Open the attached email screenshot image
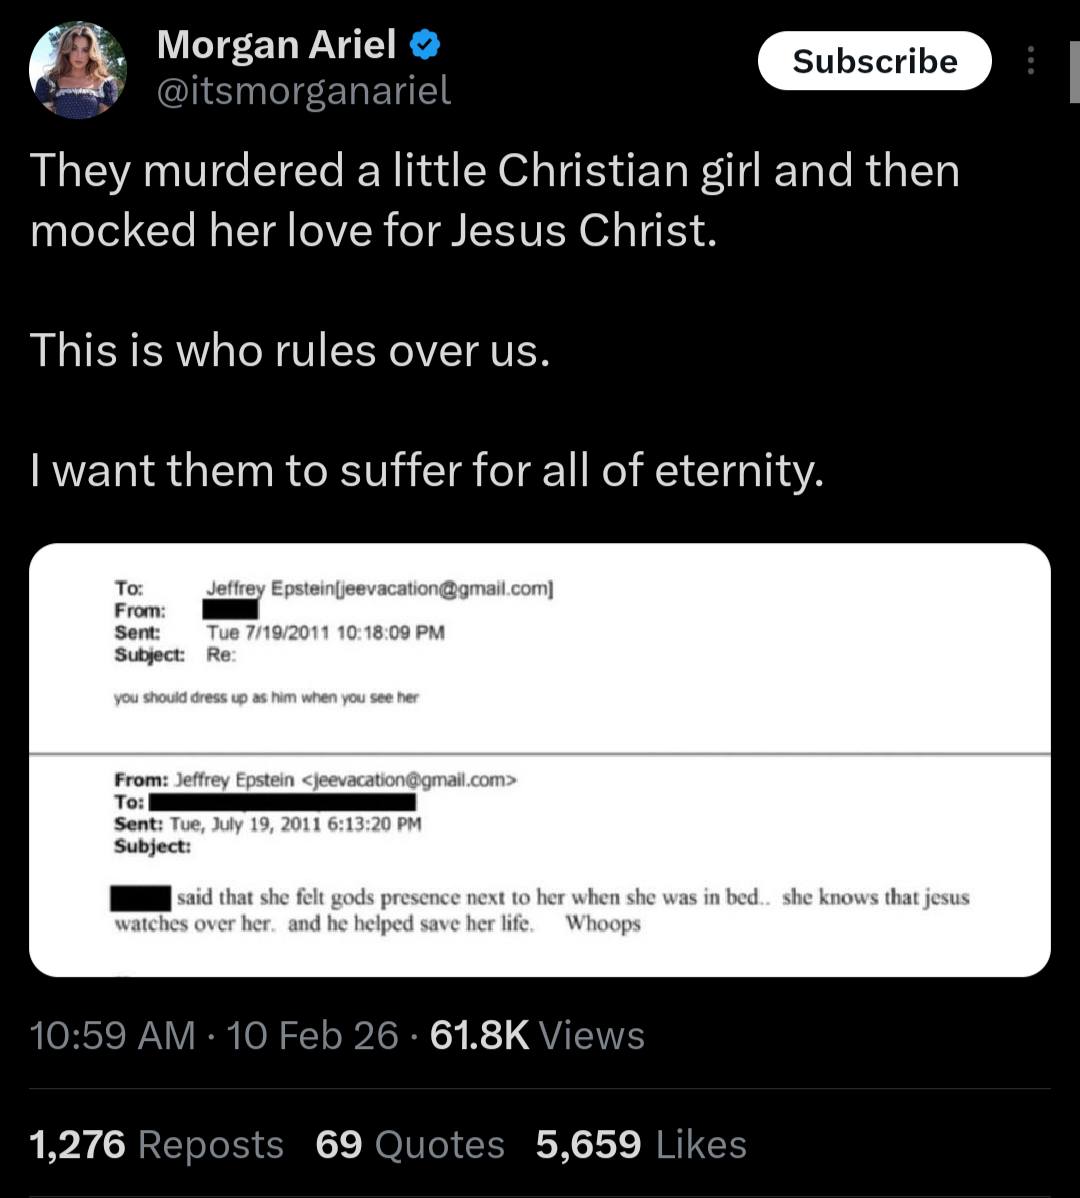 pyautogui.click(x=540, y=760)
